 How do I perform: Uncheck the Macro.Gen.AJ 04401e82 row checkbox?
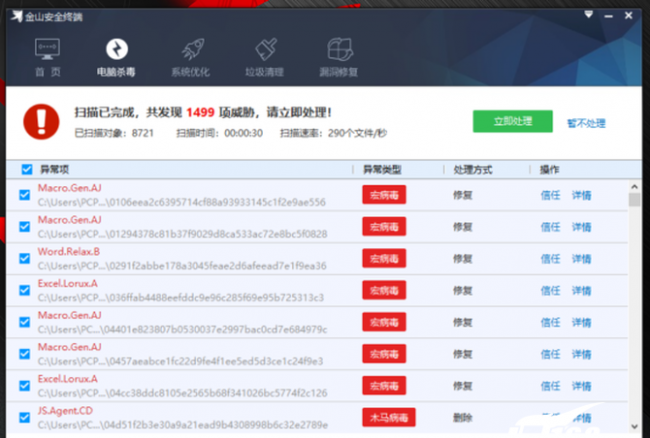[24, 322]
